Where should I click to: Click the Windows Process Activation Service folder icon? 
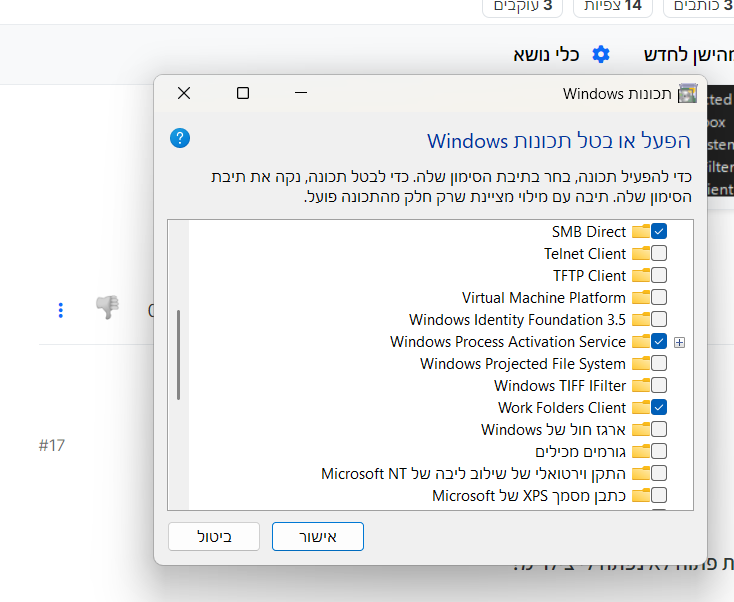(641, 341)
